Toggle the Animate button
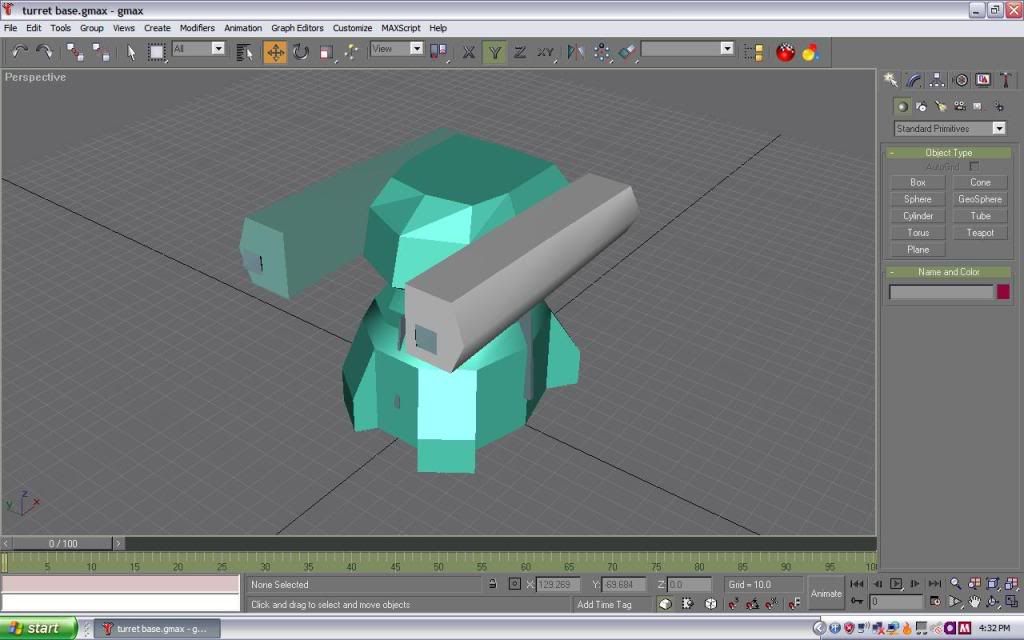 (826, 594)
